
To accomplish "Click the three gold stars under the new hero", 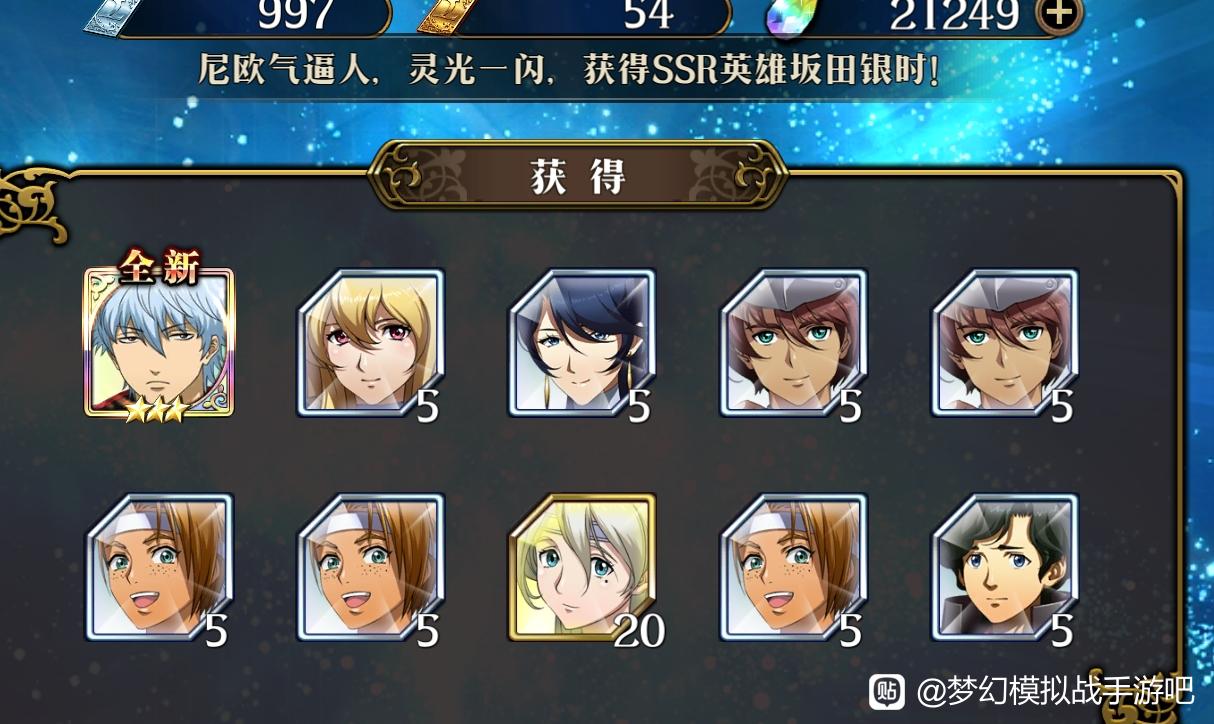I will (x=156, y=408).
